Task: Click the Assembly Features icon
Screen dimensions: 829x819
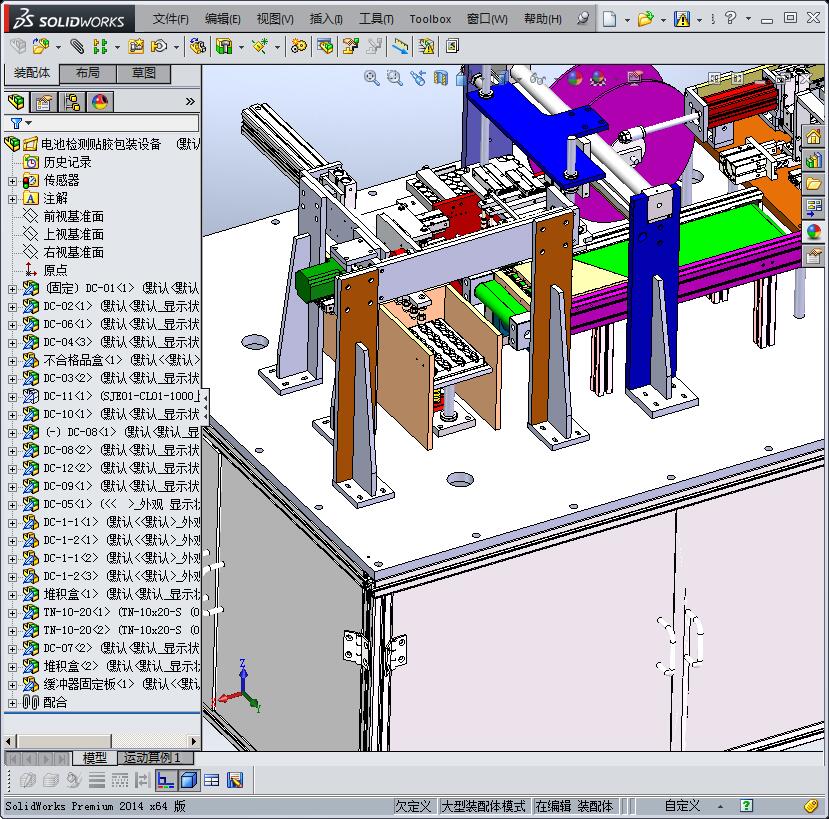Action: [x=224, y=47]
